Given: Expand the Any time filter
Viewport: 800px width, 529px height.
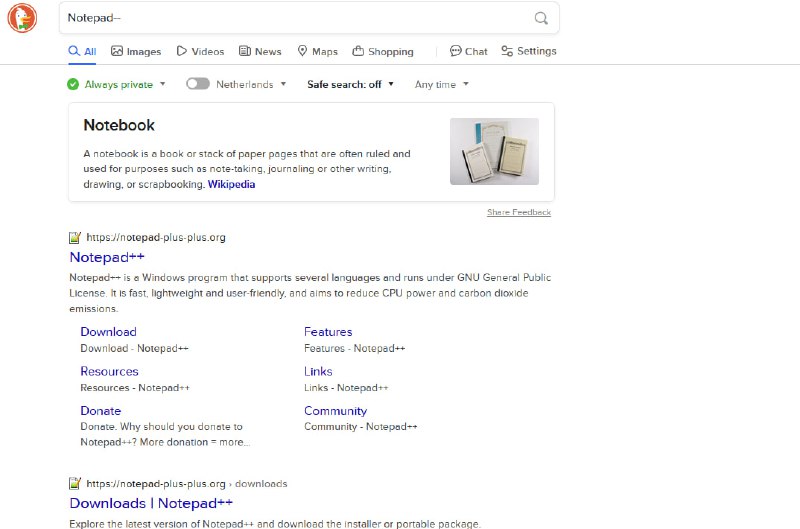Looking at the screenshot, I should tap(441, 85).
